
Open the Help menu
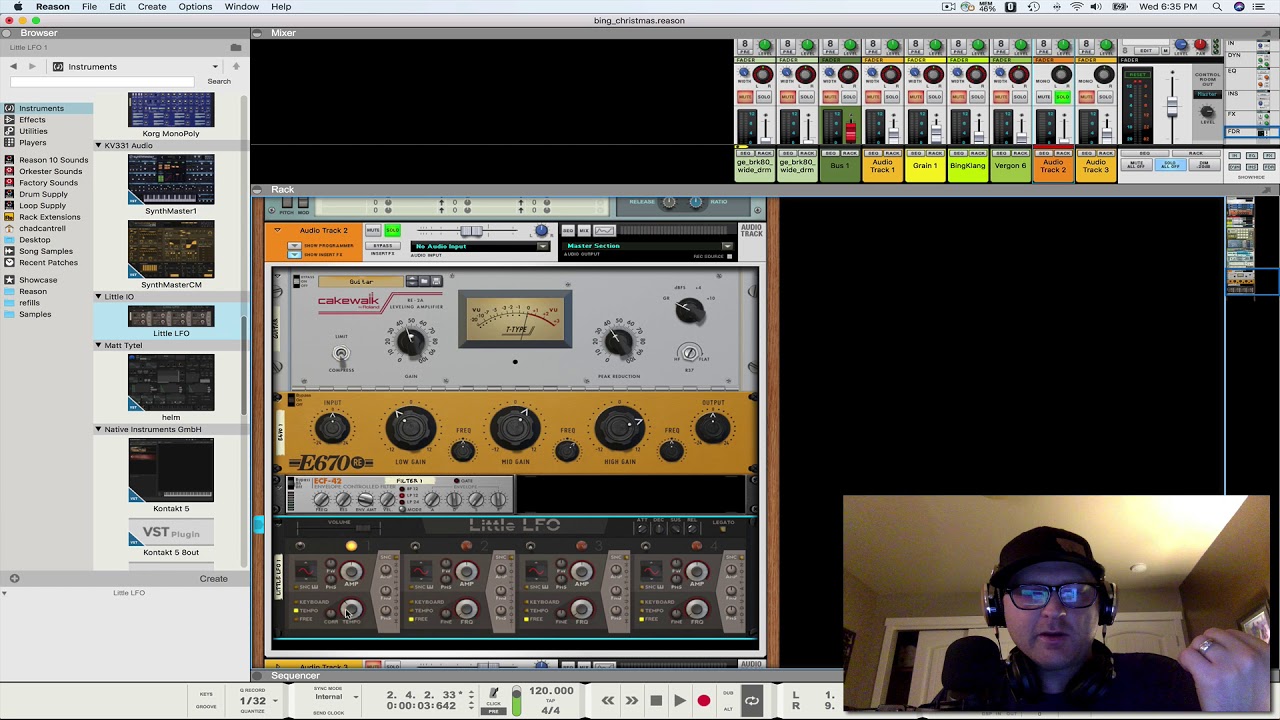(x=281, y=7)
